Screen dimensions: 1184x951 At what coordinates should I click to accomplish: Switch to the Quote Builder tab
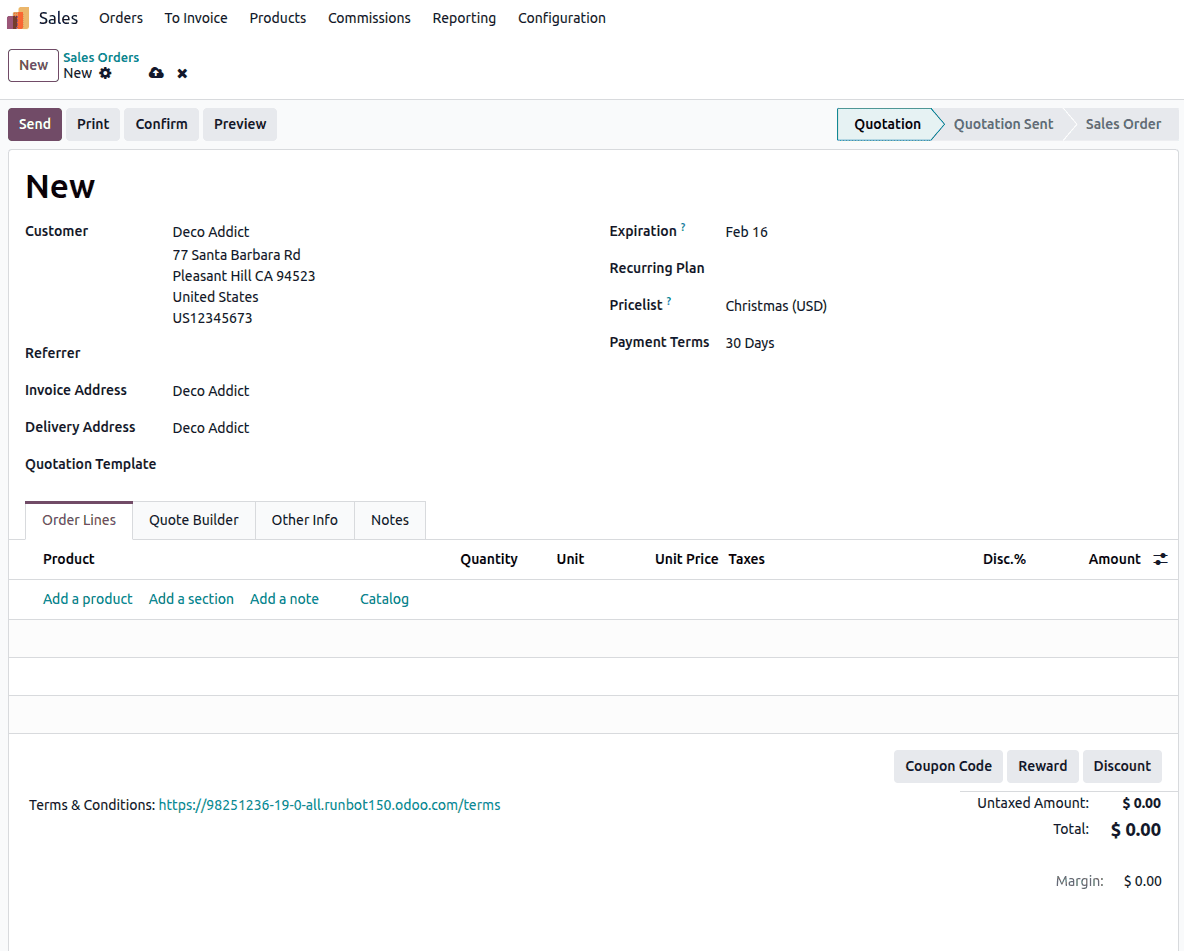pyautogui.click(x=193, y=520)
